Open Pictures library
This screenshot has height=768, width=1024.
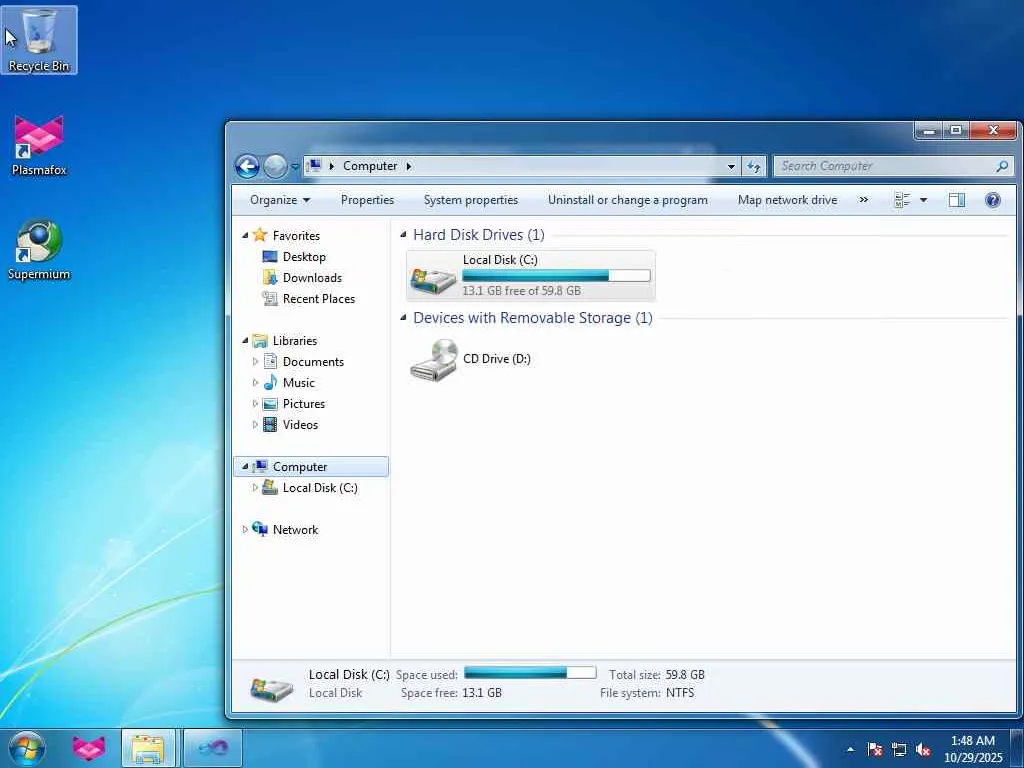tap(303, 404)
